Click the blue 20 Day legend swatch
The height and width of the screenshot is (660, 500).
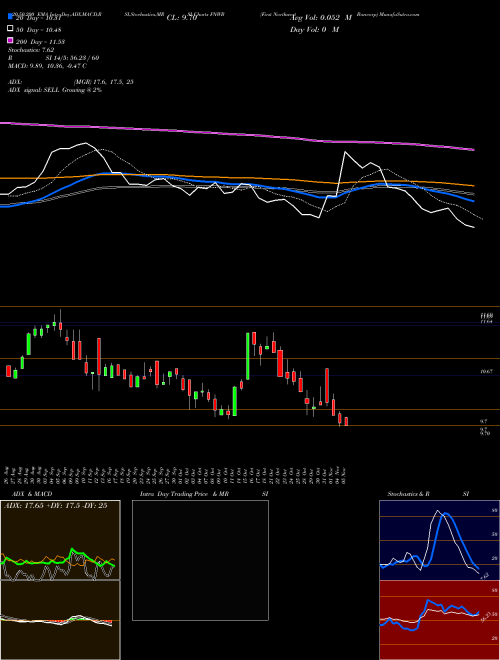pyautogui.click(x=10, y=18)
